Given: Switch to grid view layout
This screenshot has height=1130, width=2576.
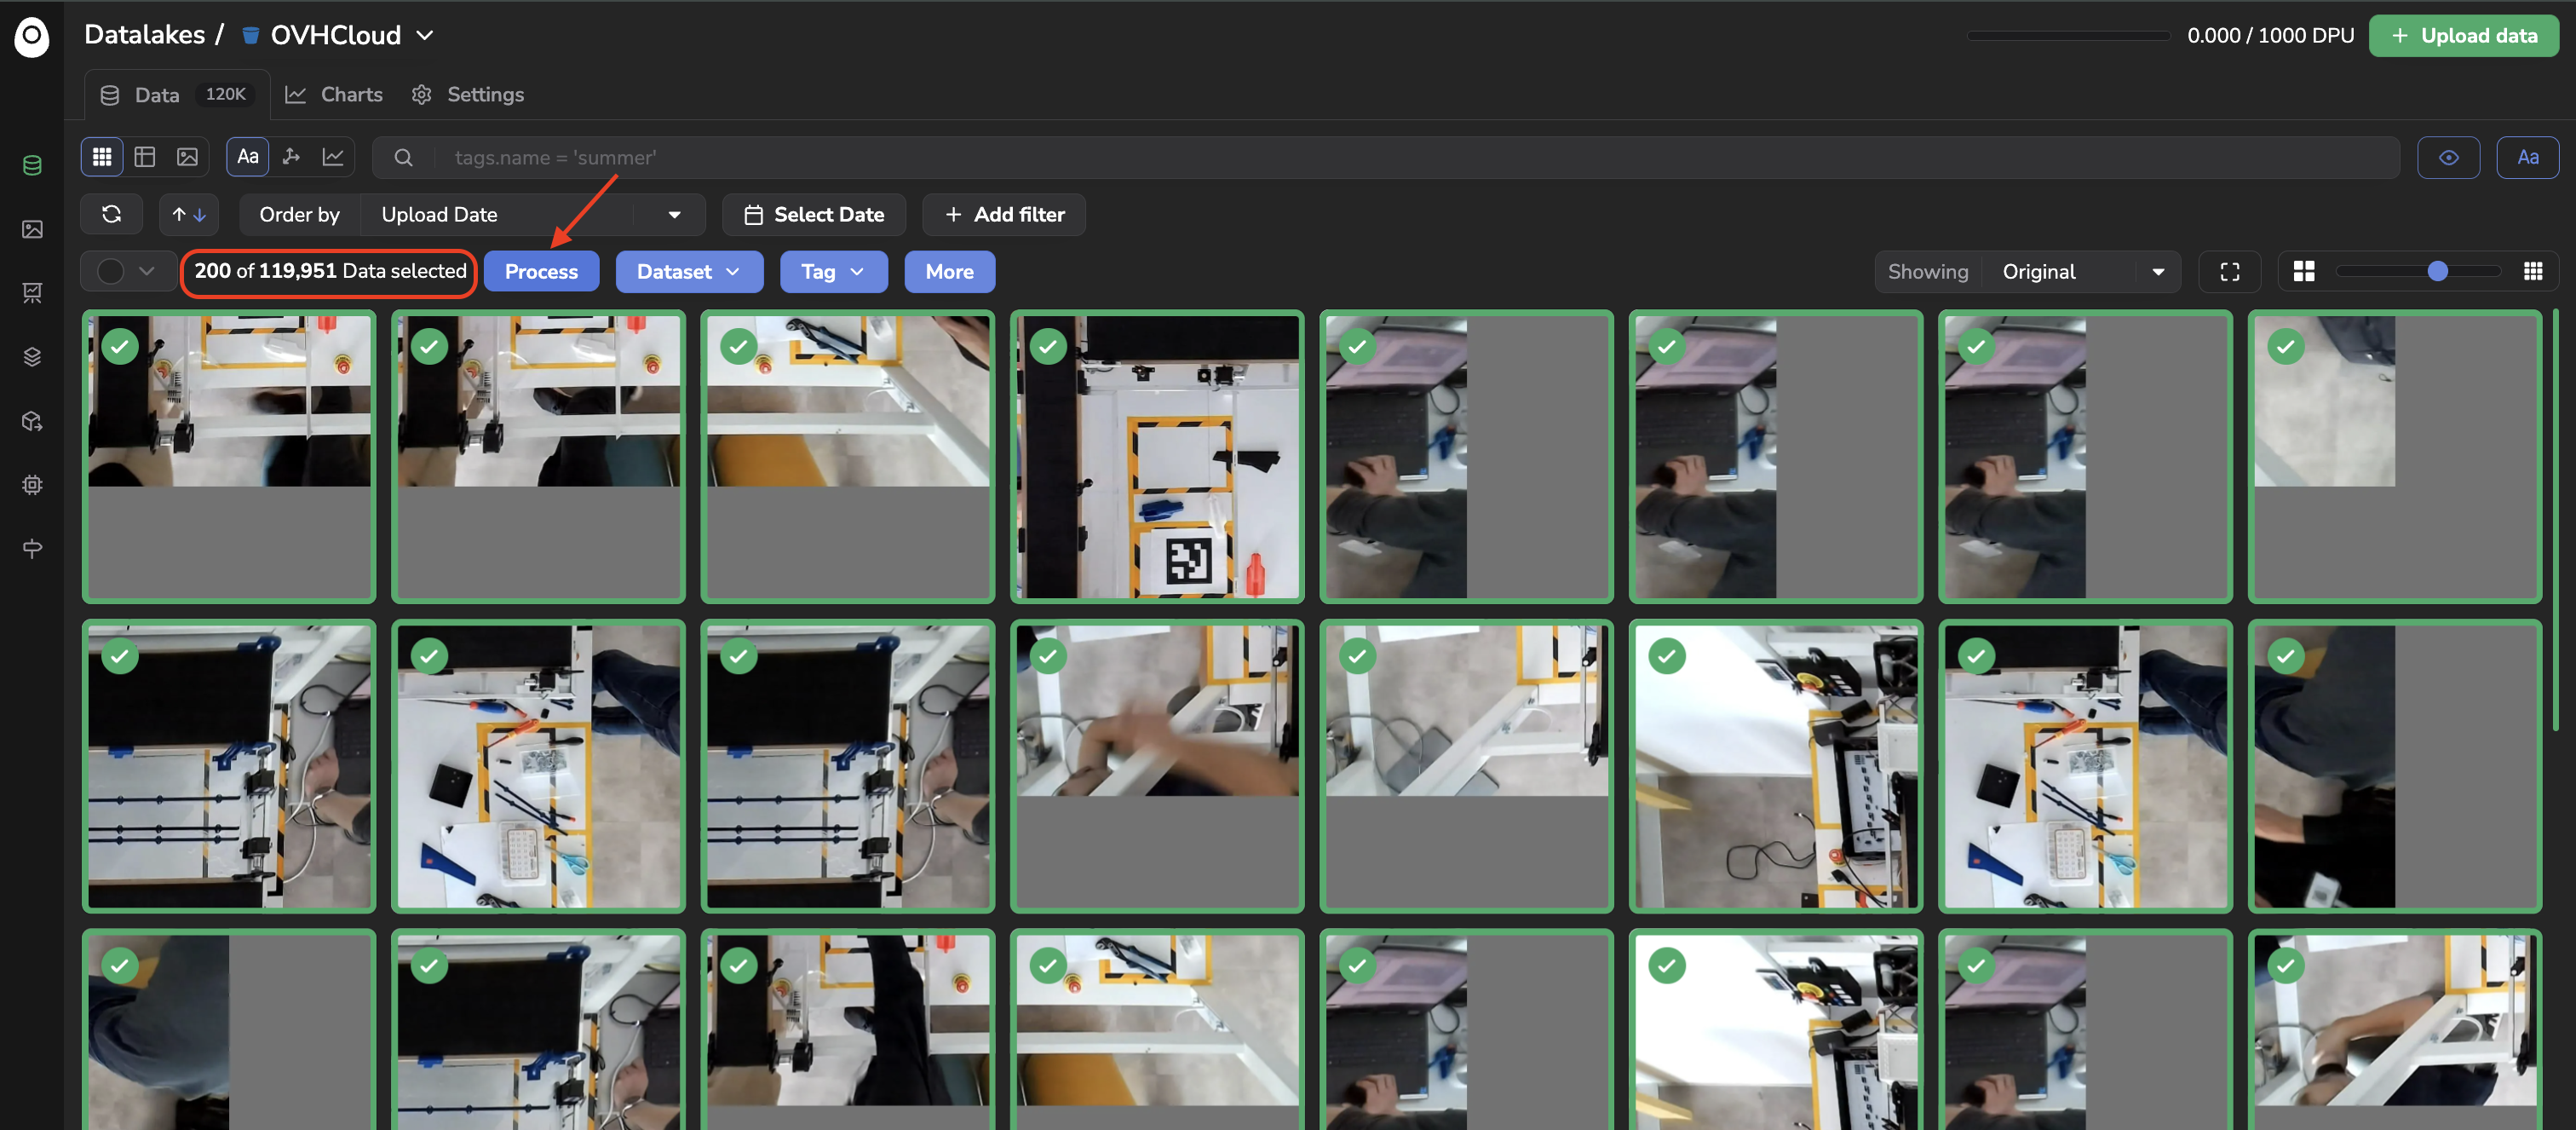Looking at the screenshot, I should [x=102, y=157].
